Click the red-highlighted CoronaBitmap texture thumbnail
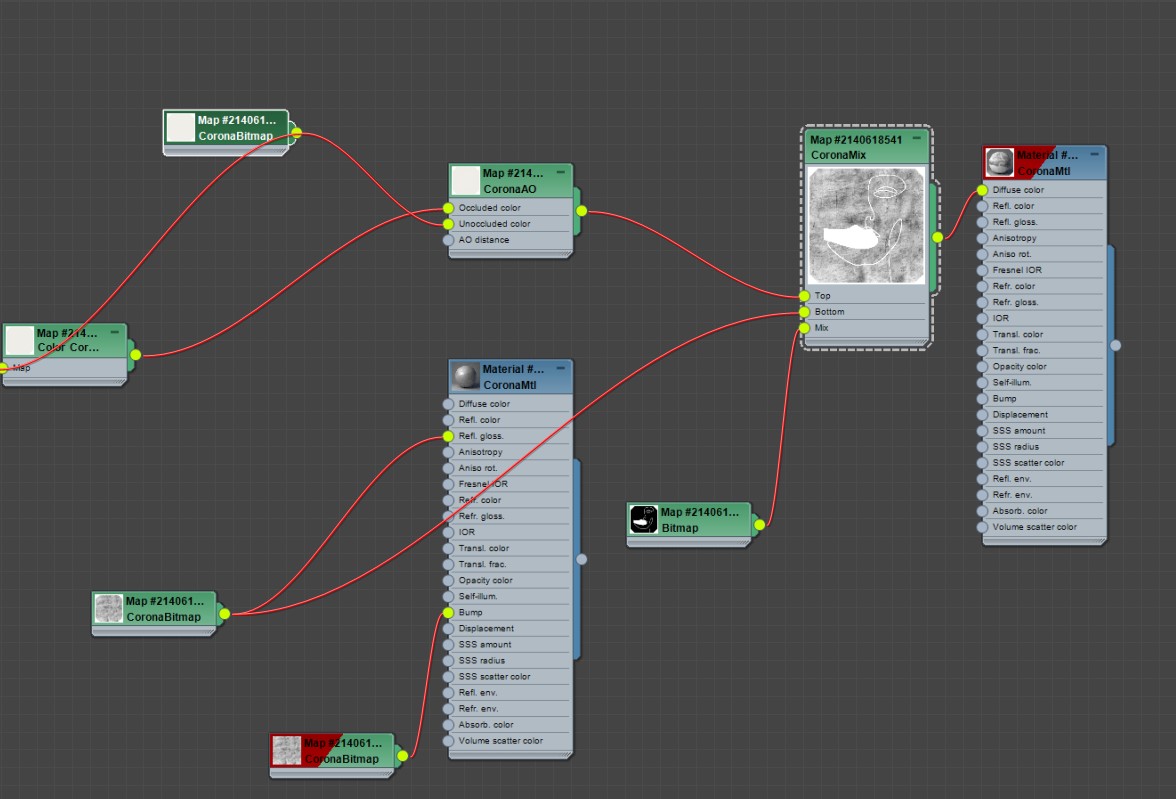The image size is (1176, 799). click(286, 751)
